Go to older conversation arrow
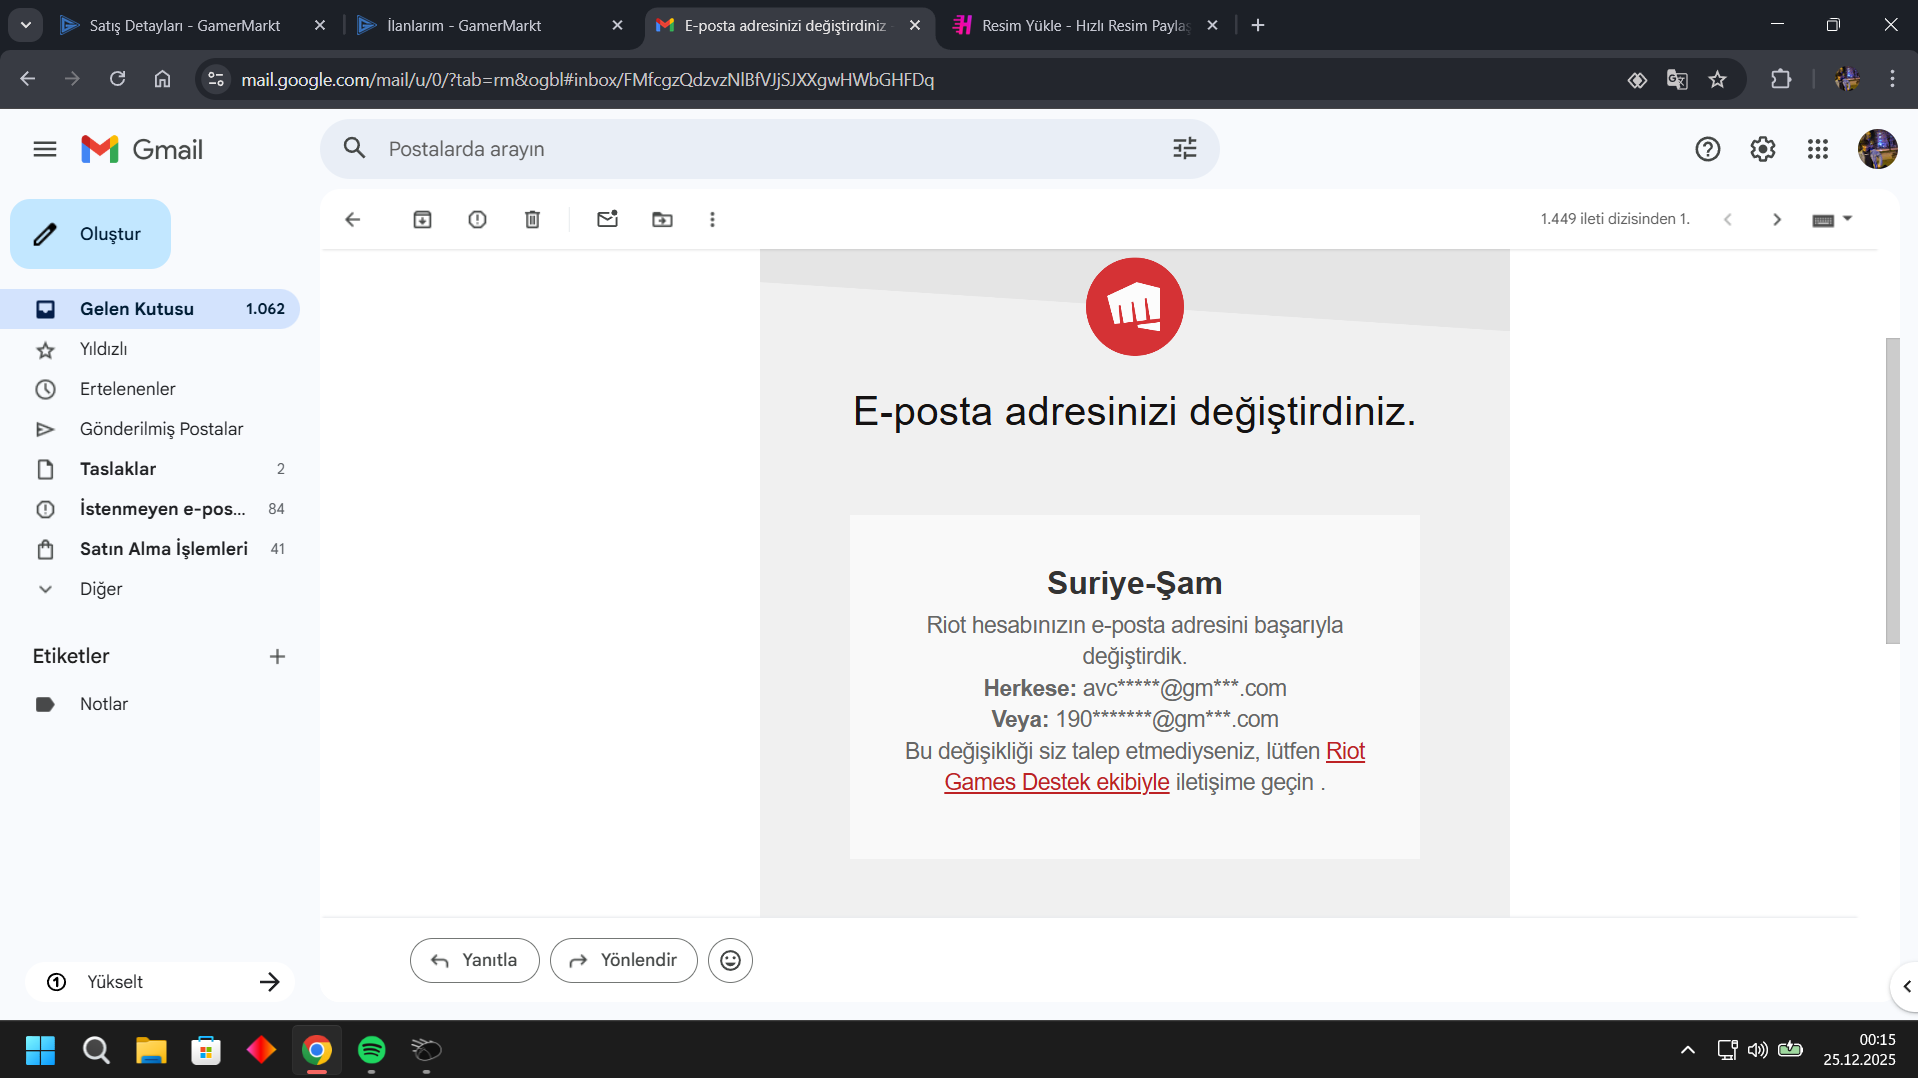 1777,219
